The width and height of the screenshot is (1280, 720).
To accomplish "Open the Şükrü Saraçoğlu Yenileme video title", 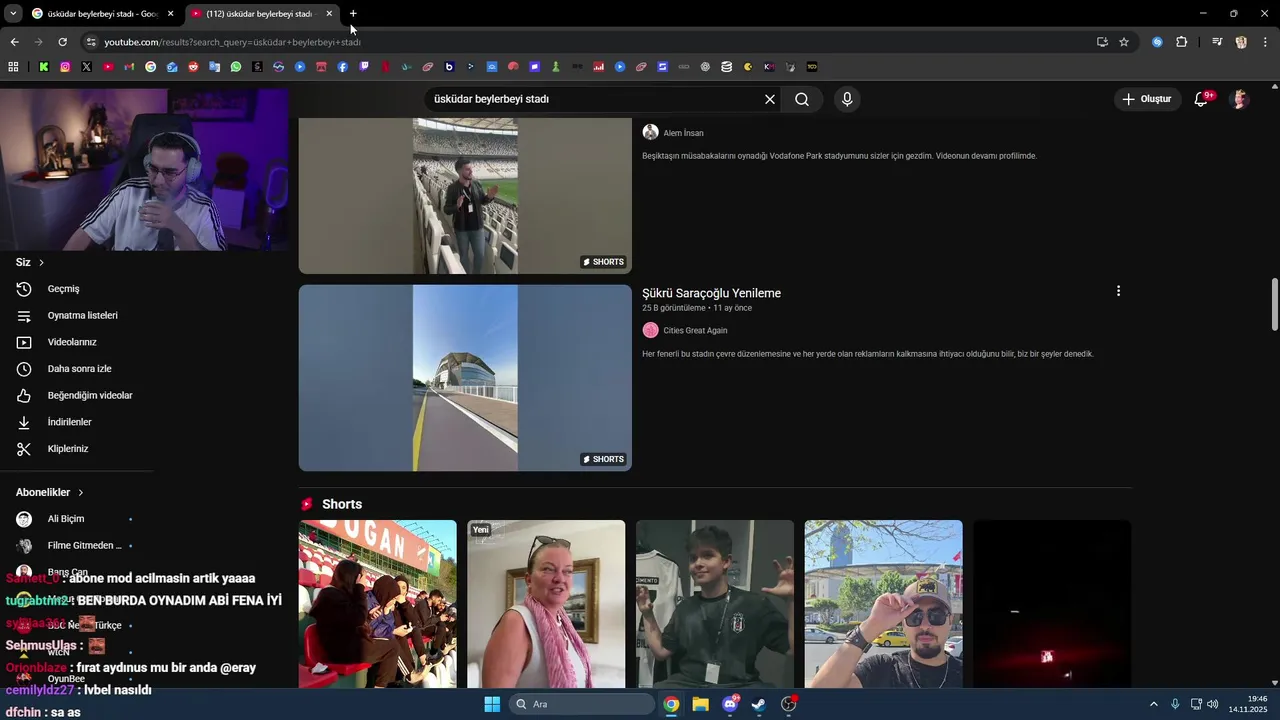I will point(711,293).
